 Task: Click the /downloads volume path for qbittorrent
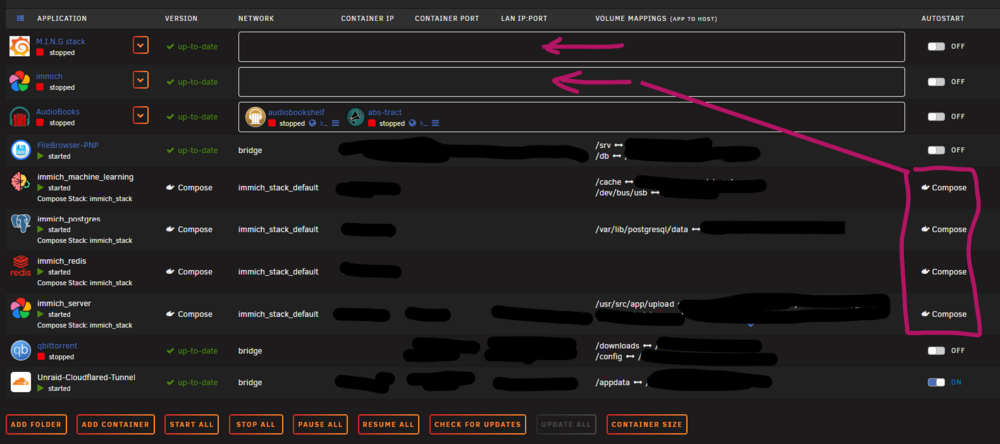tap(617, 346)
